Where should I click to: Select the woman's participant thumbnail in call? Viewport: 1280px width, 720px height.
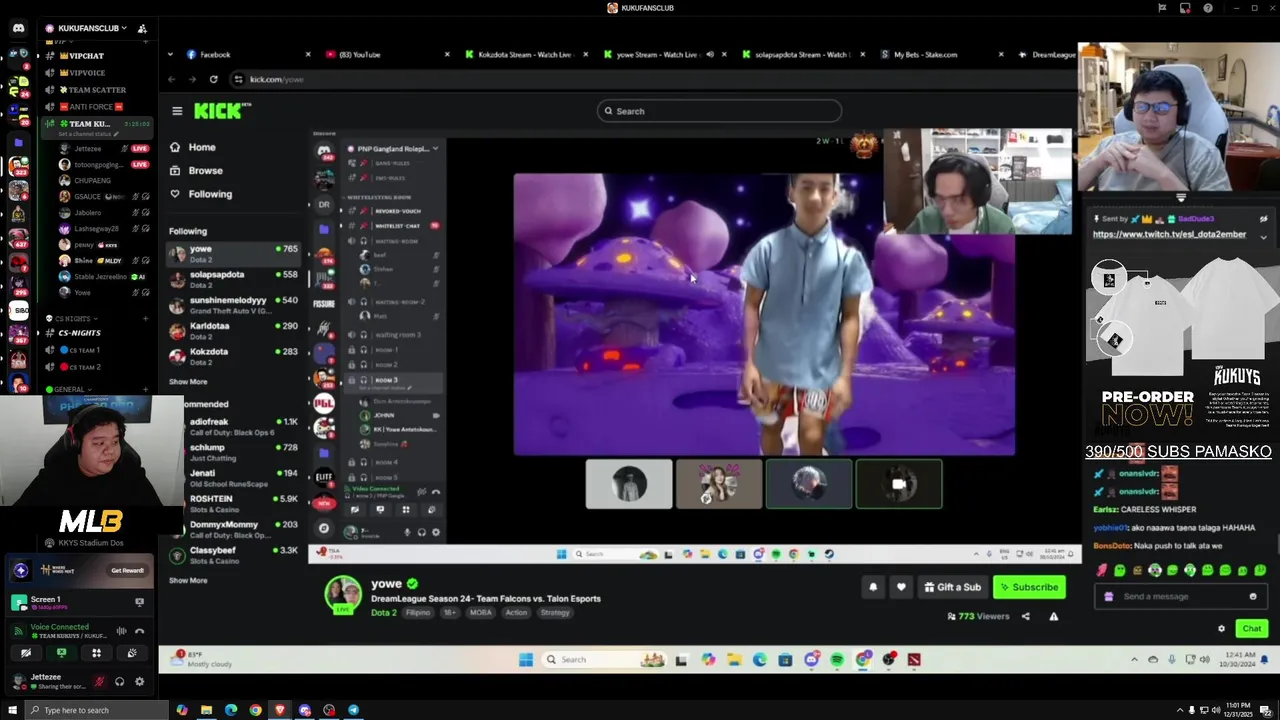coord(719,484)
